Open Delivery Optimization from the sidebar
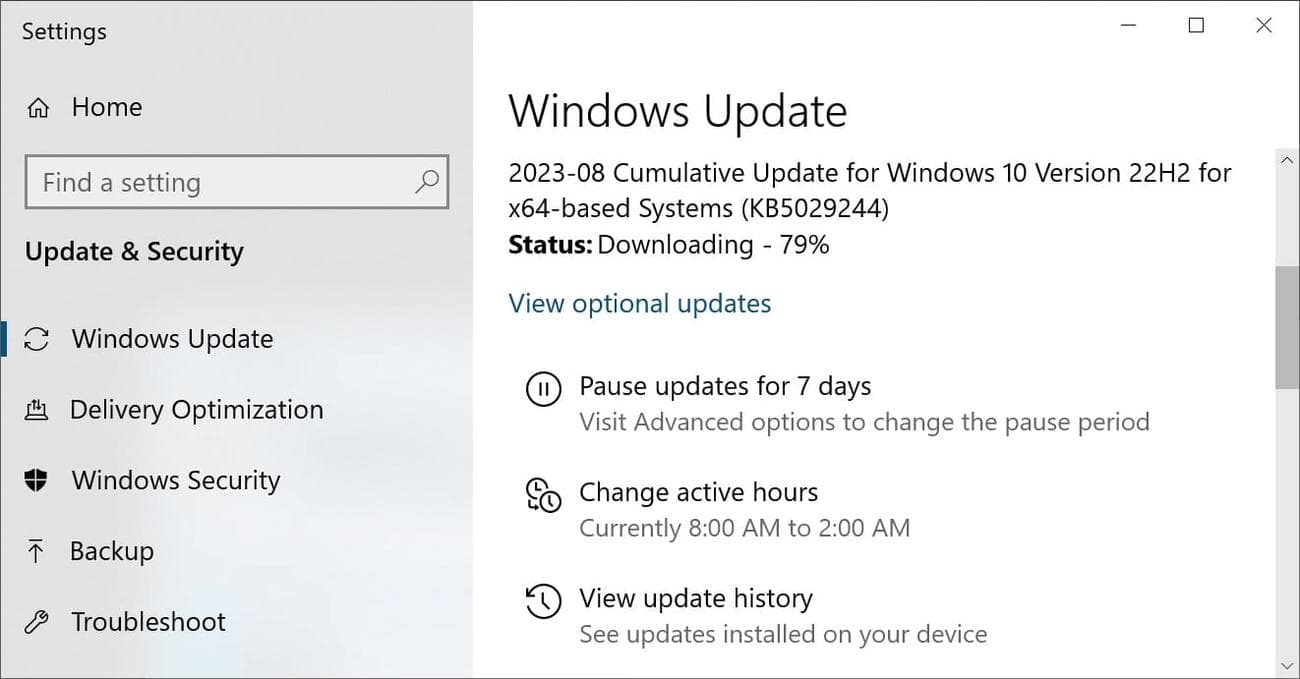 point(196,410)
